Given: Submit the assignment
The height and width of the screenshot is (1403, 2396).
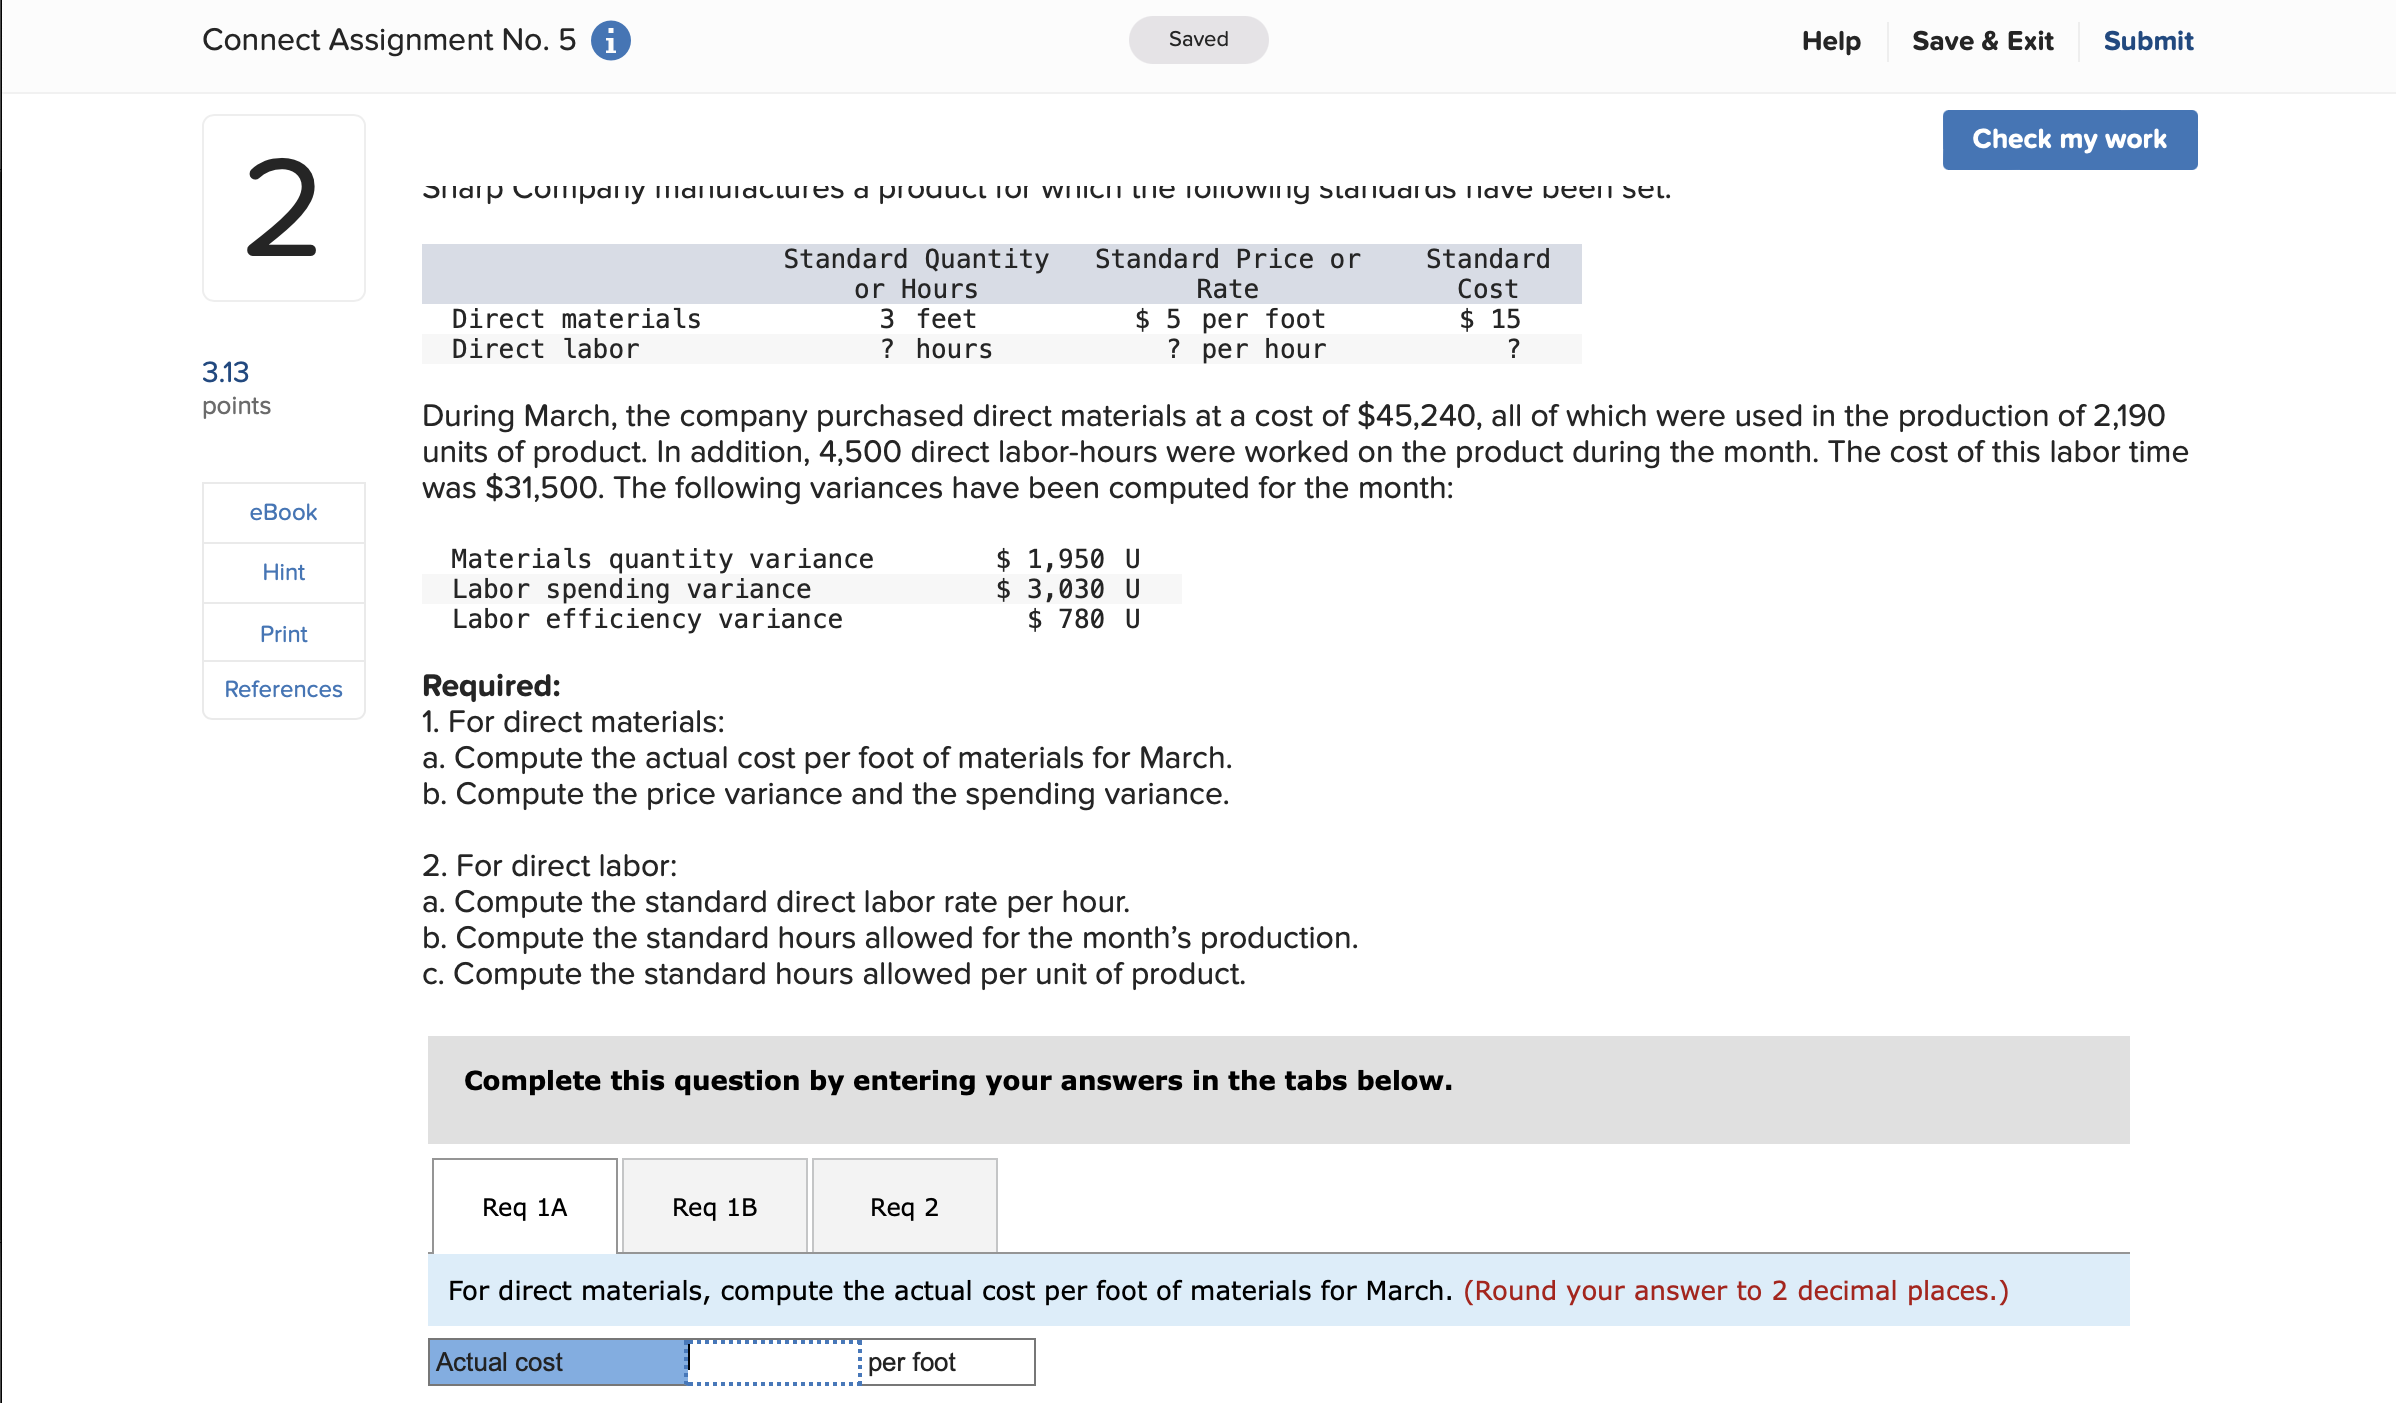Looking at the screenshot, I should pyautogui.click(x=2148, y=41).
